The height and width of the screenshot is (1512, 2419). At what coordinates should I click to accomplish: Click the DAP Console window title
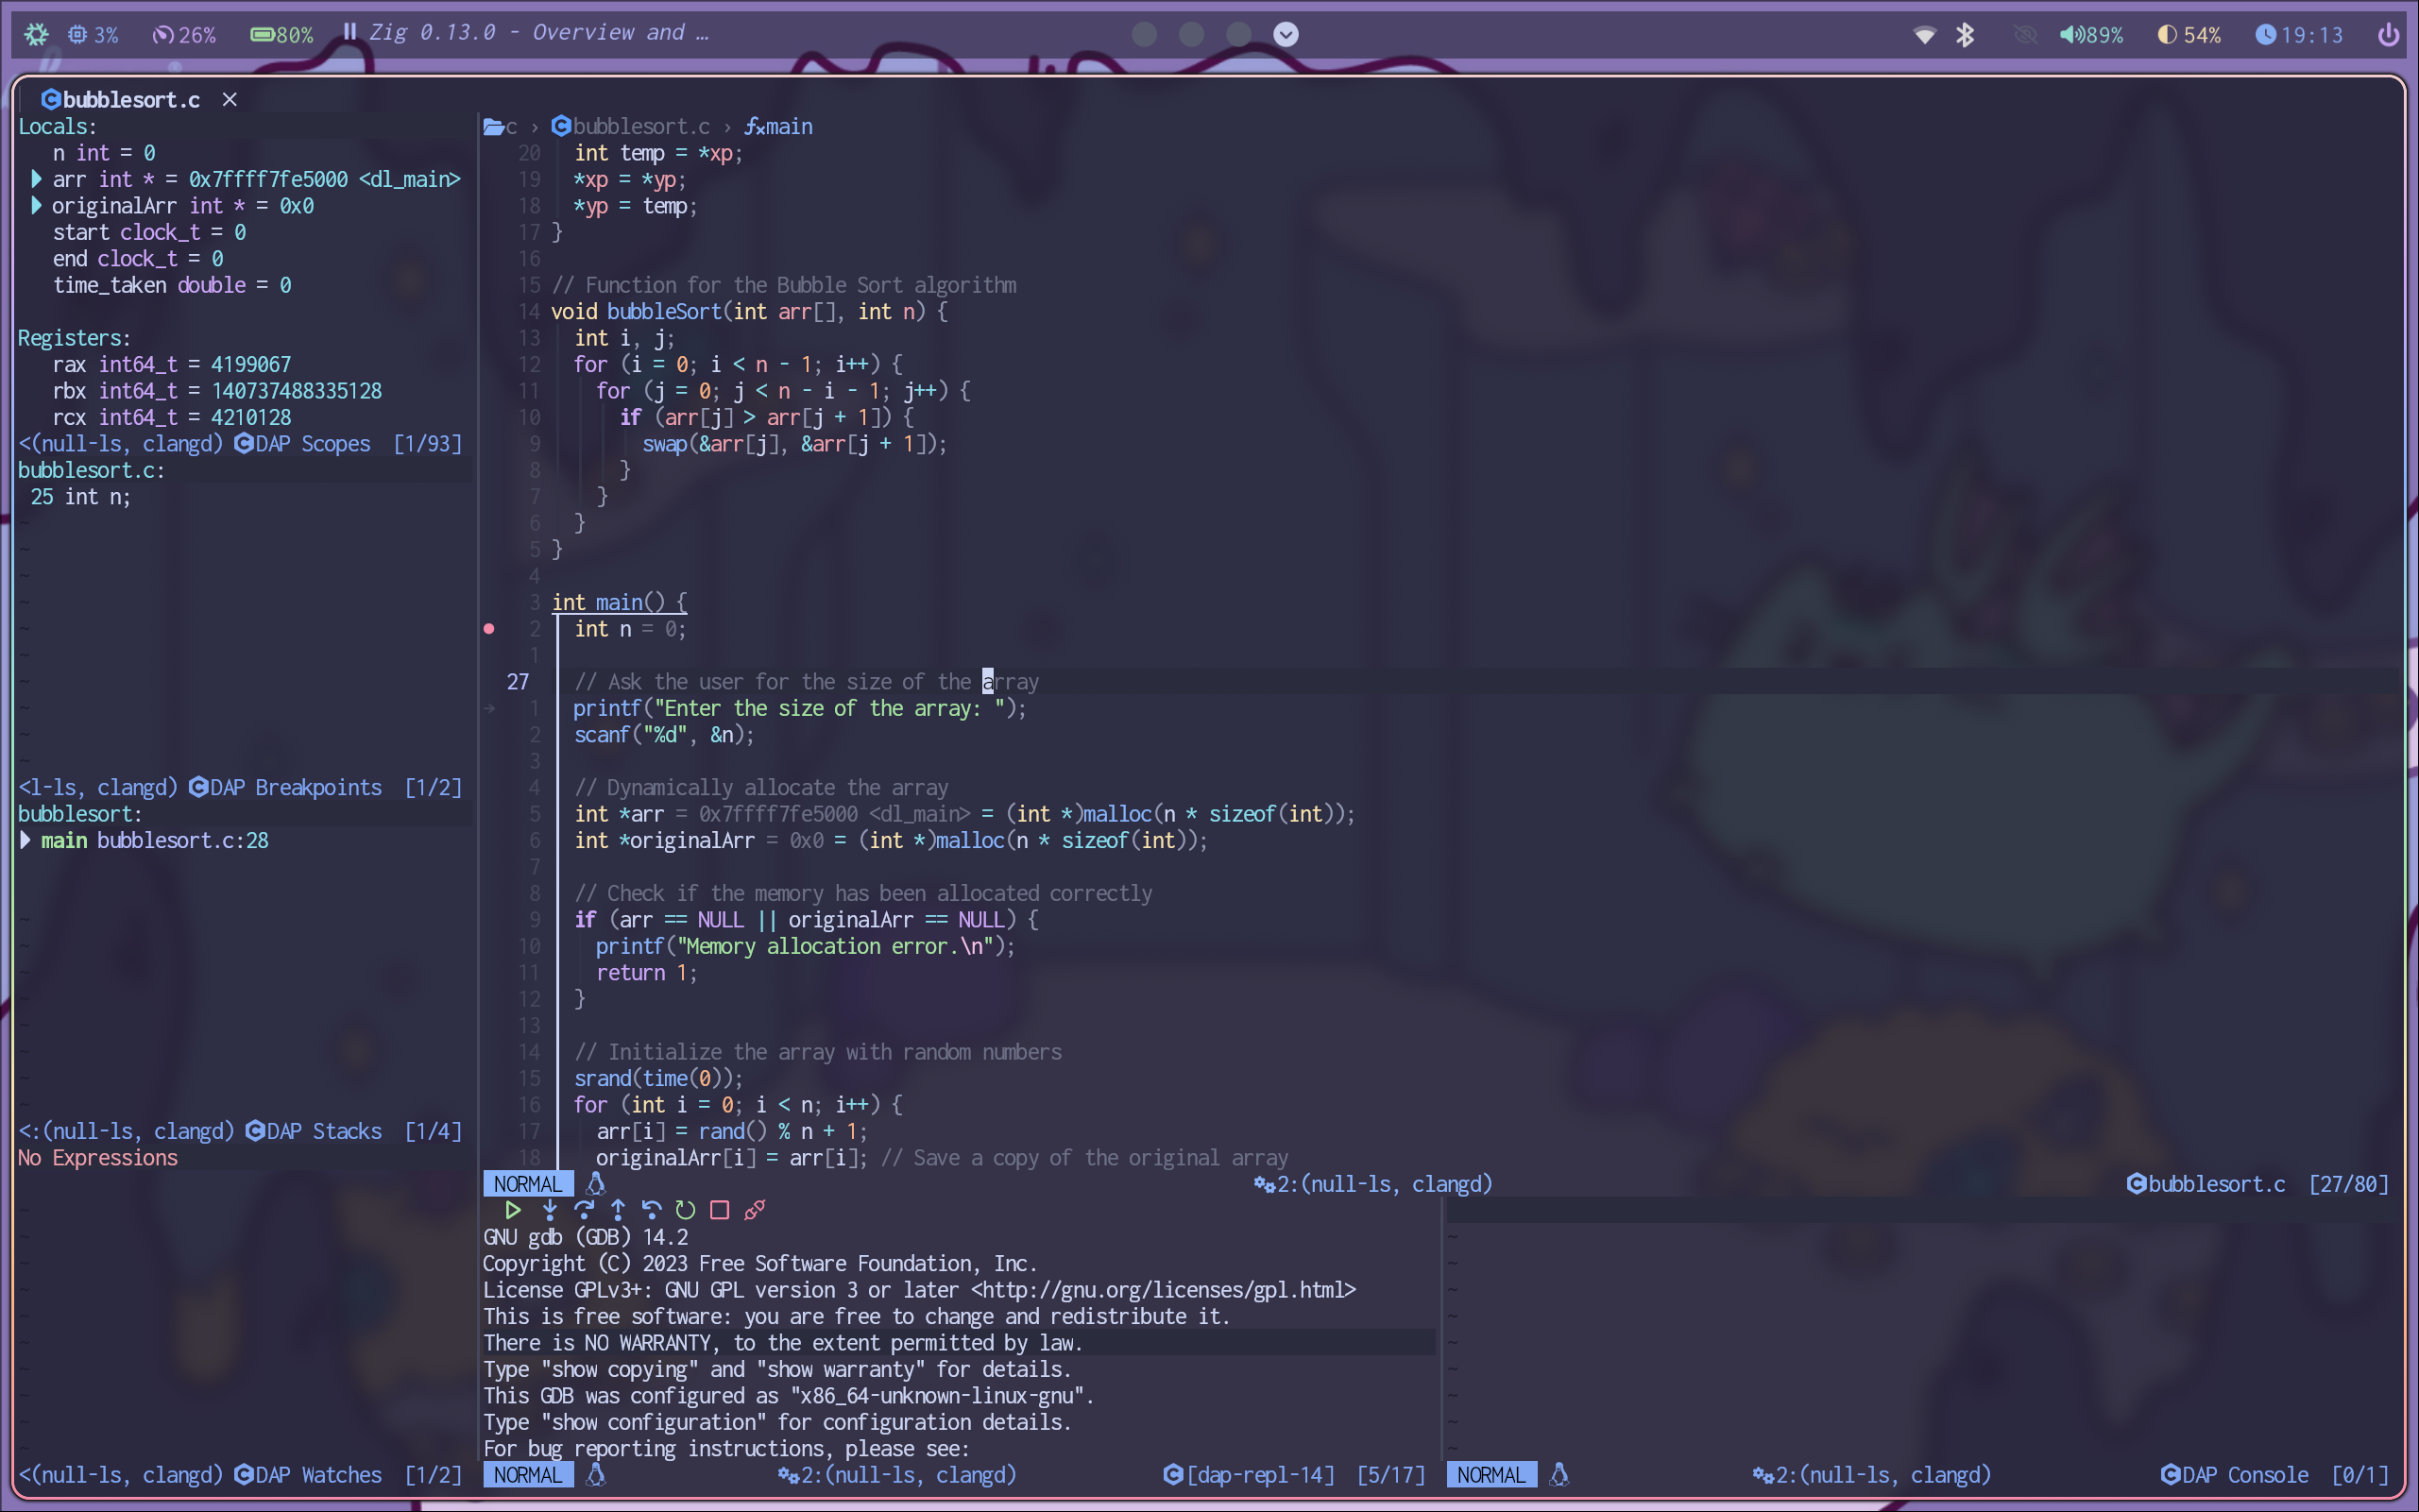point(2246,1475)
